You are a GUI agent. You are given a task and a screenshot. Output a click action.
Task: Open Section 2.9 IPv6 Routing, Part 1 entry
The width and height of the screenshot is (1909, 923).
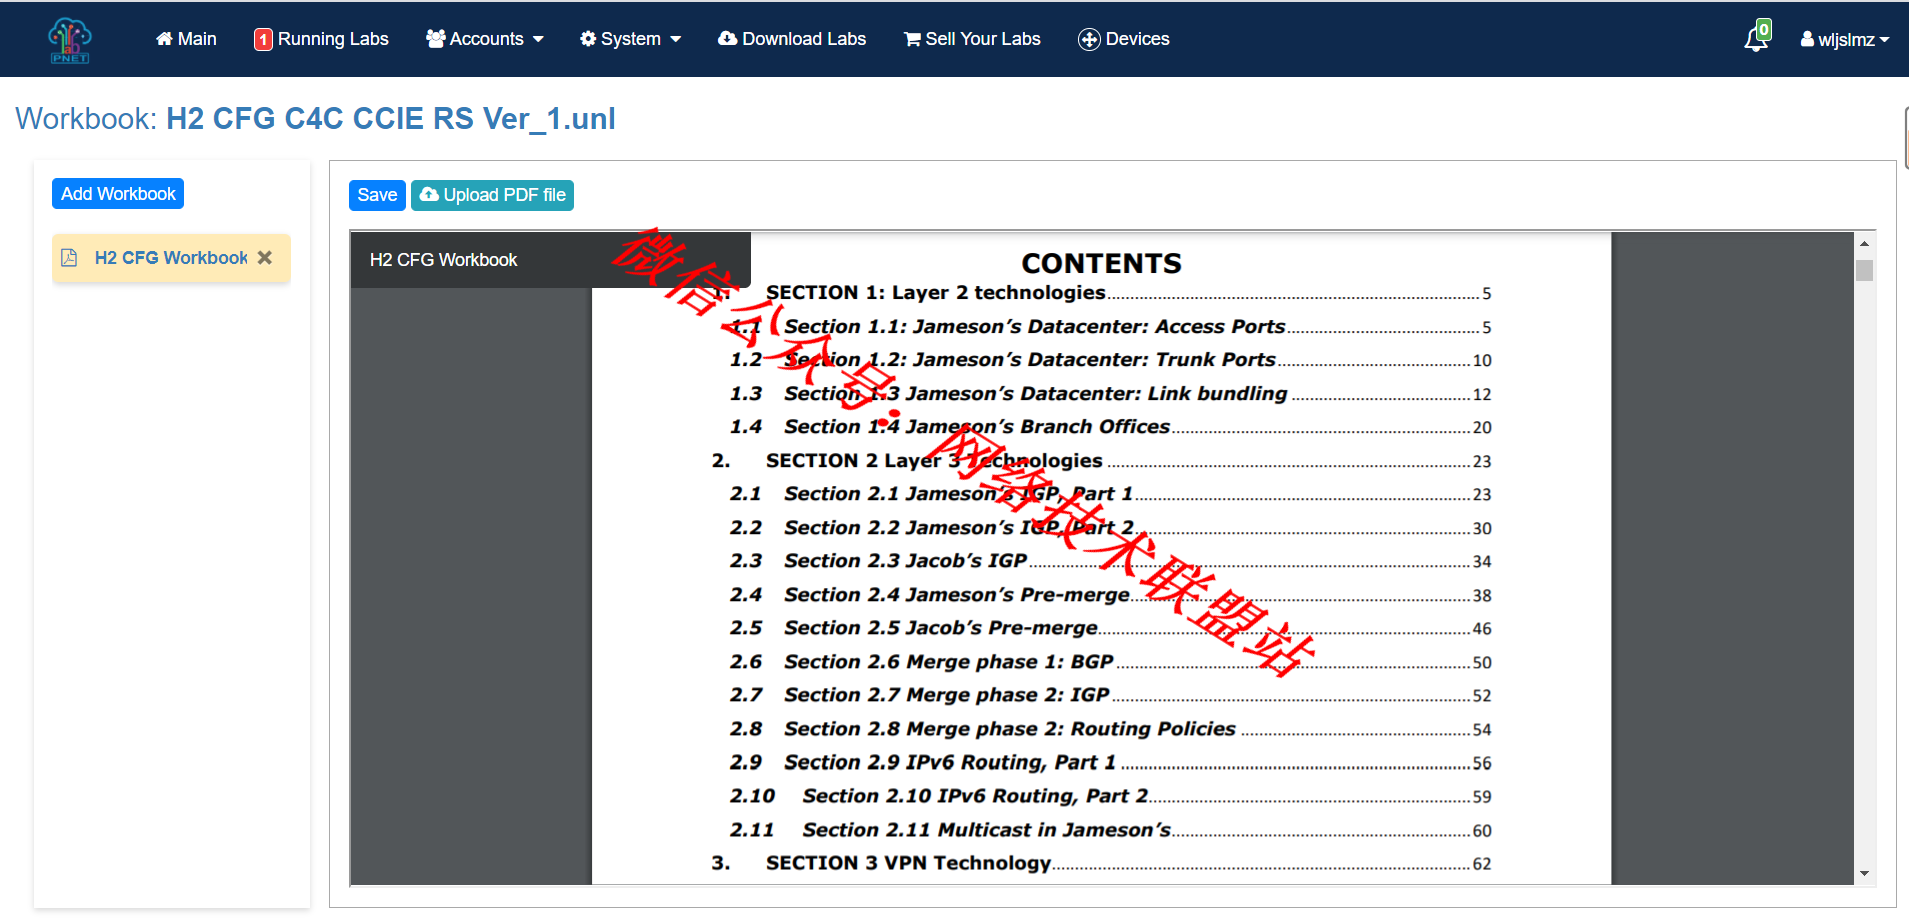1110,763
